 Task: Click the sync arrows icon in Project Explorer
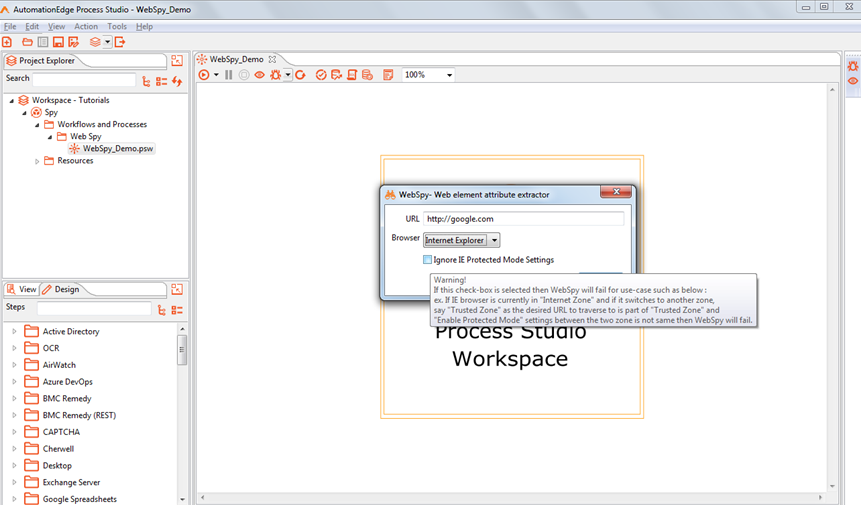tap(177, 81)
